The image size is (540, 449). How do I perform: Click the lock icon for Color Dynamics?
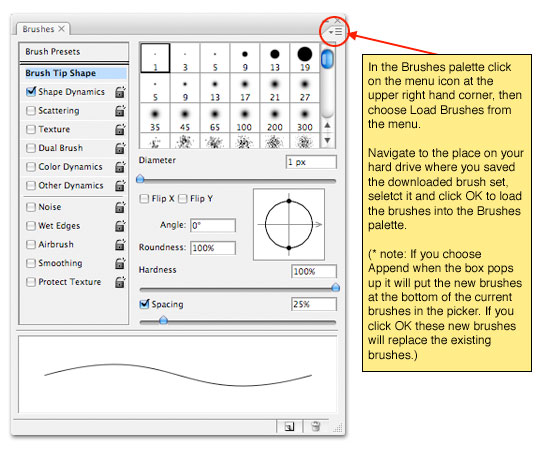(120, 167)
